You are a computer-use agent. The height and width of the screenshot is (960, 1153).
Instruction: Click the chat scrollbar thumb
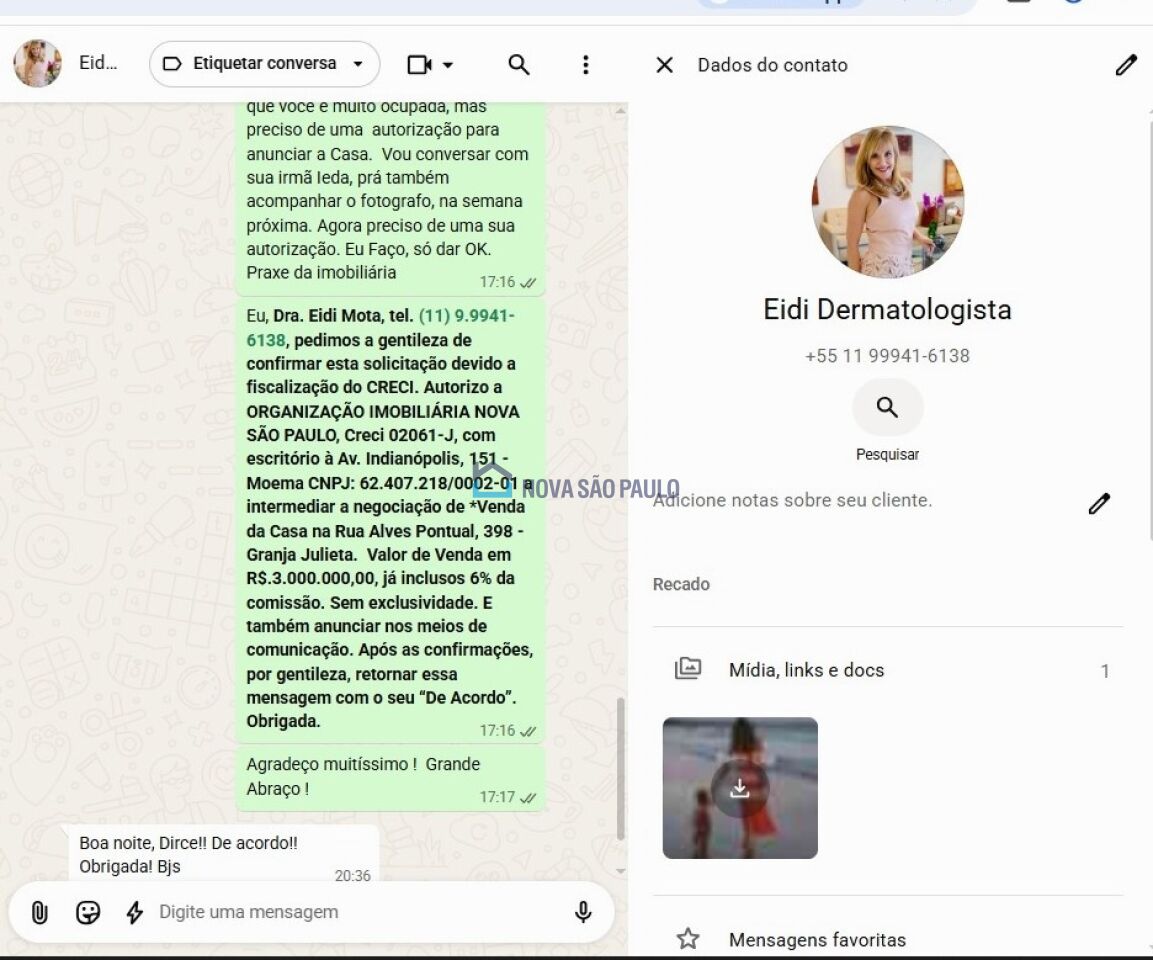621,768
